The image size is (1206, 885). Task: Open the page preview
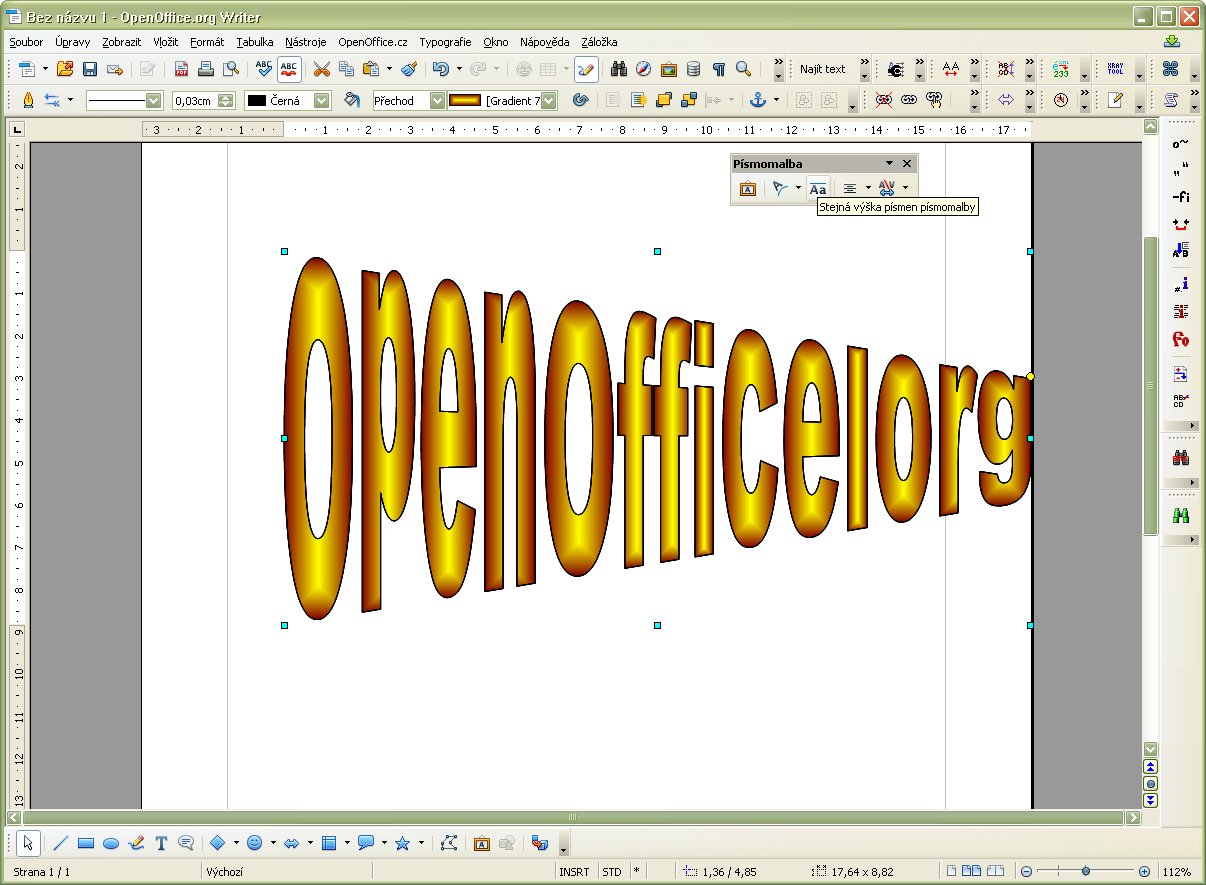point(231,69)
